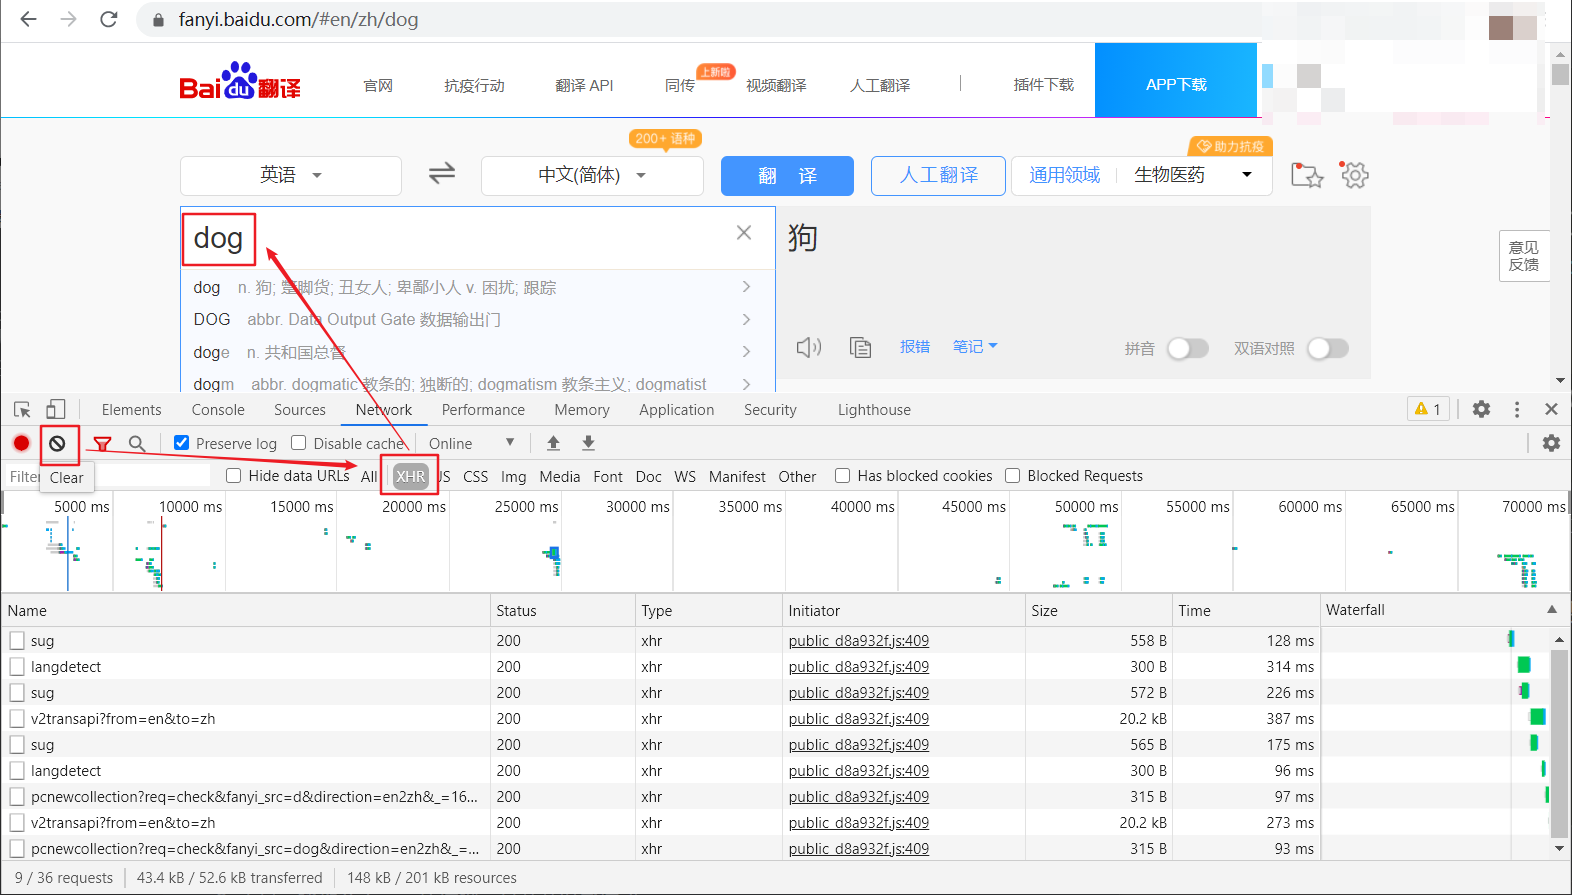Switch to the Sources tab
This screenshot has width=1572, height=895.
click(300, 409)
